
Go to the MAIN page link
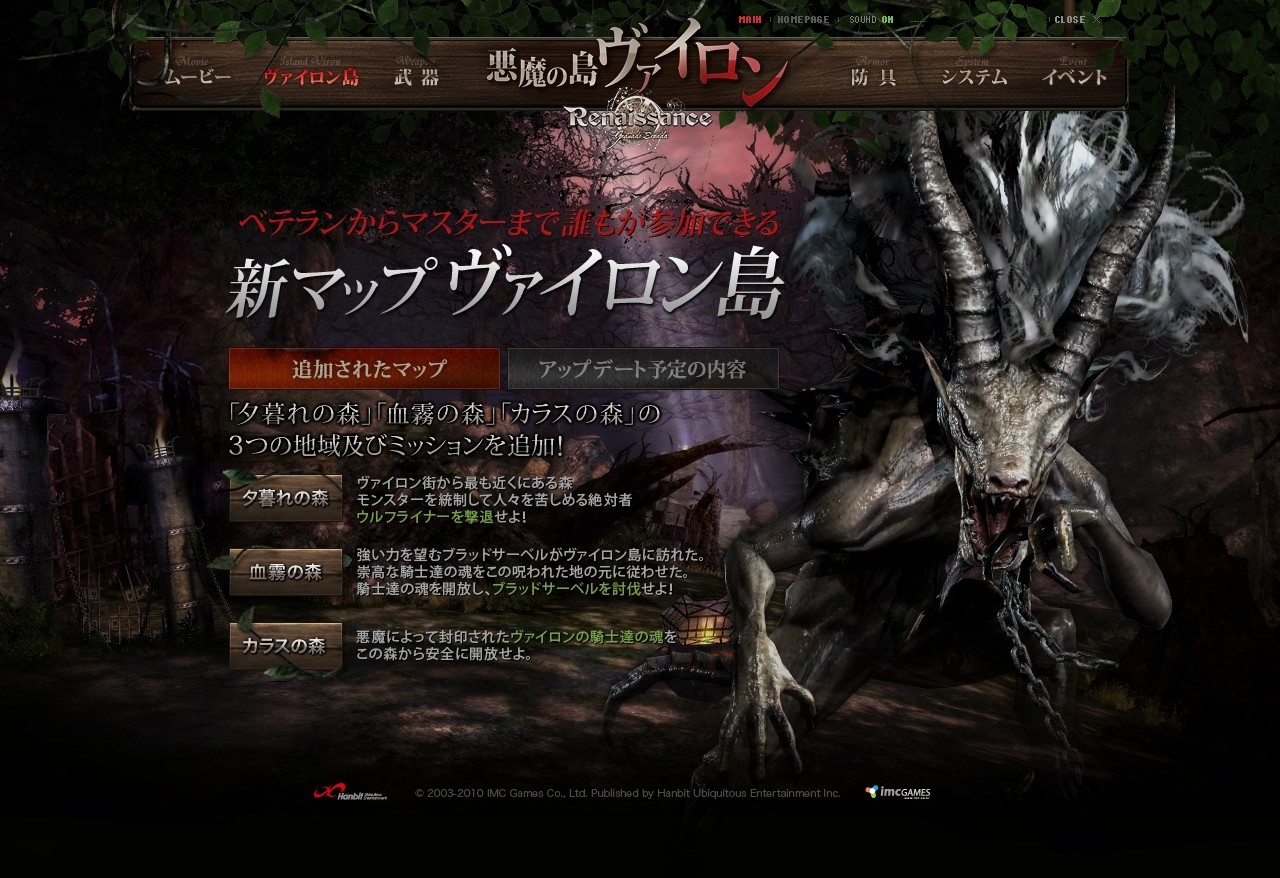(750, 19)
